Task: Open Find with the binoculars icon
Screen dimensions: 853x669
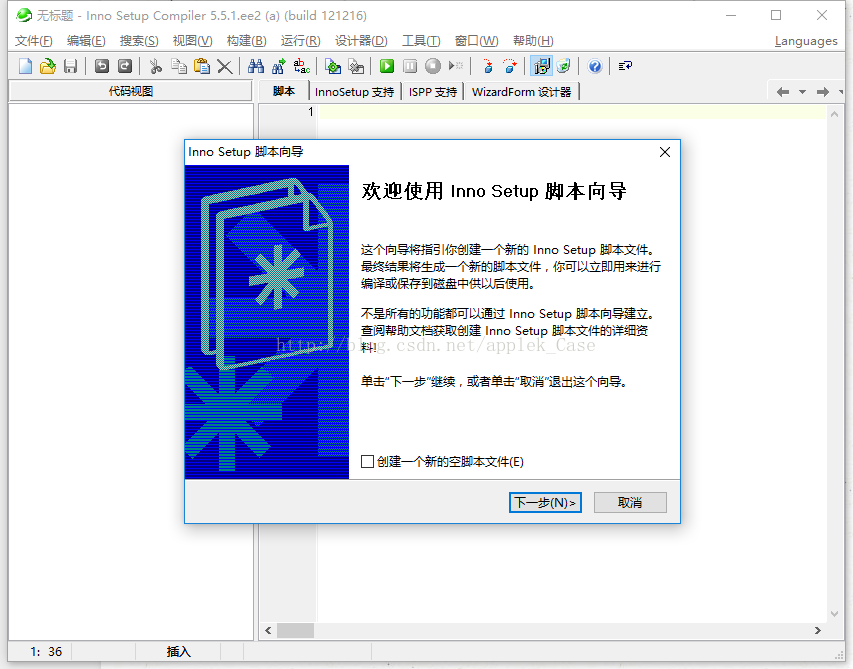Action: pyautogui.click(x=256, y=66)
